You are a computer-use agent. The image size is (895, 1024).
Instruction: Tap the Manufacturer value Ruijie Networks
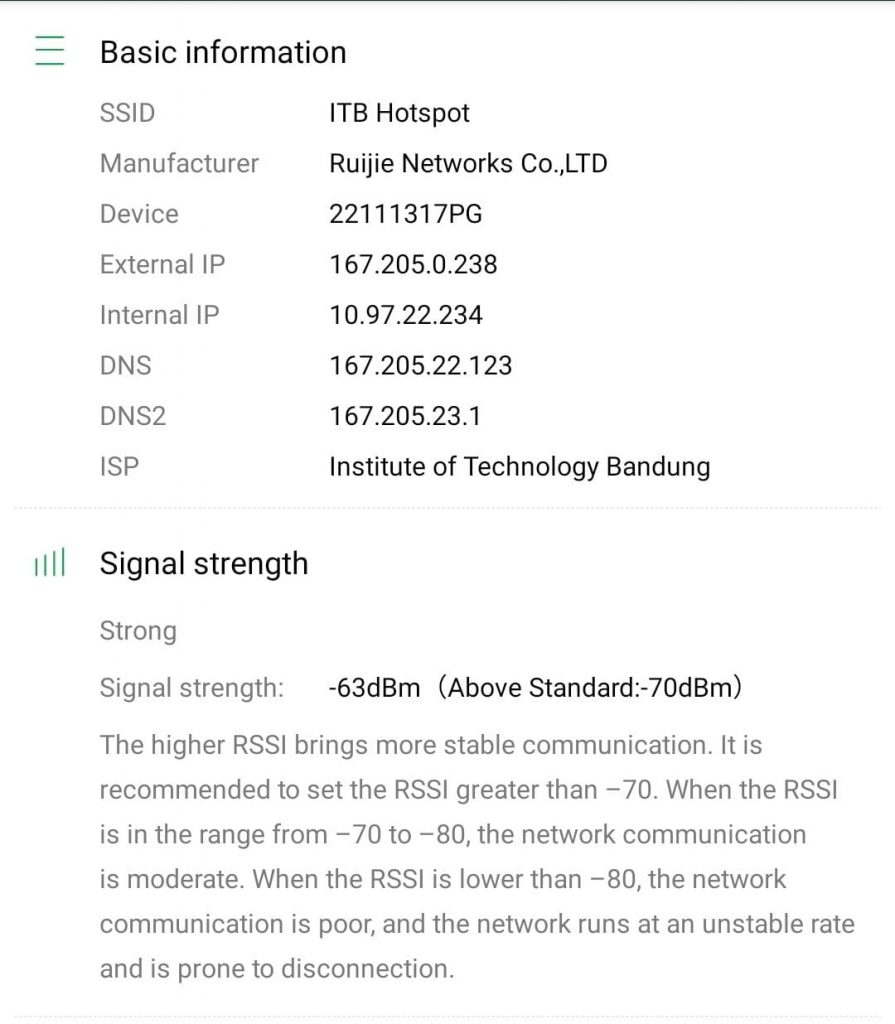click(x=467, y=163)
